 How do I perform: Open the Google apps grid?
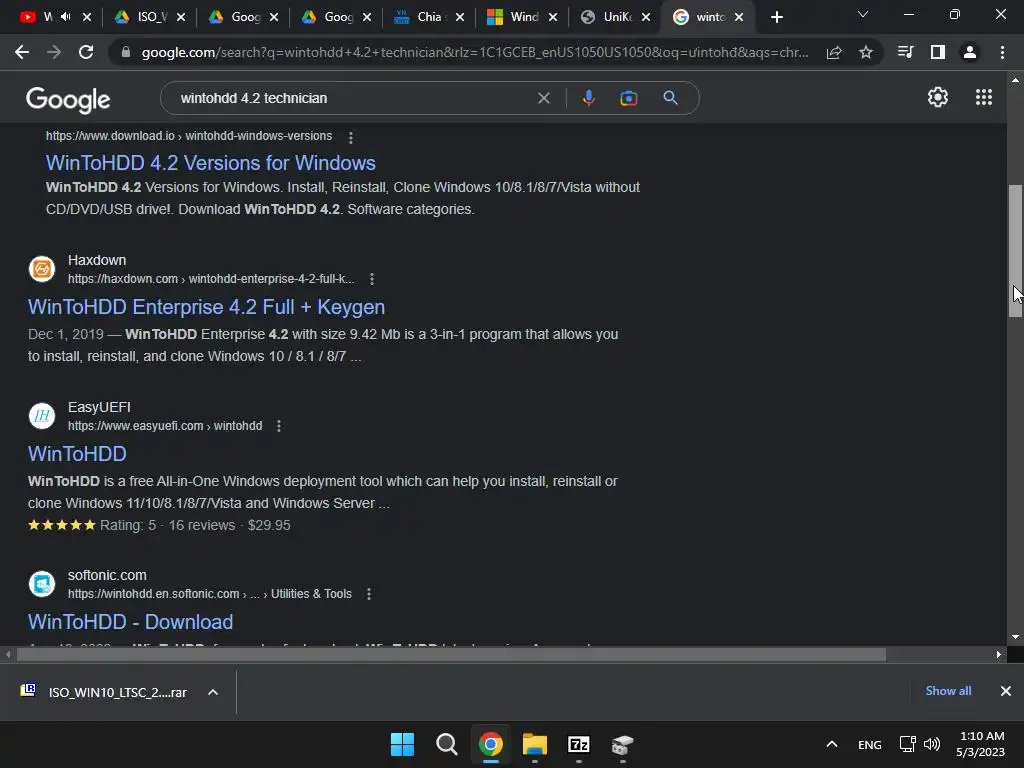(984, 97)
